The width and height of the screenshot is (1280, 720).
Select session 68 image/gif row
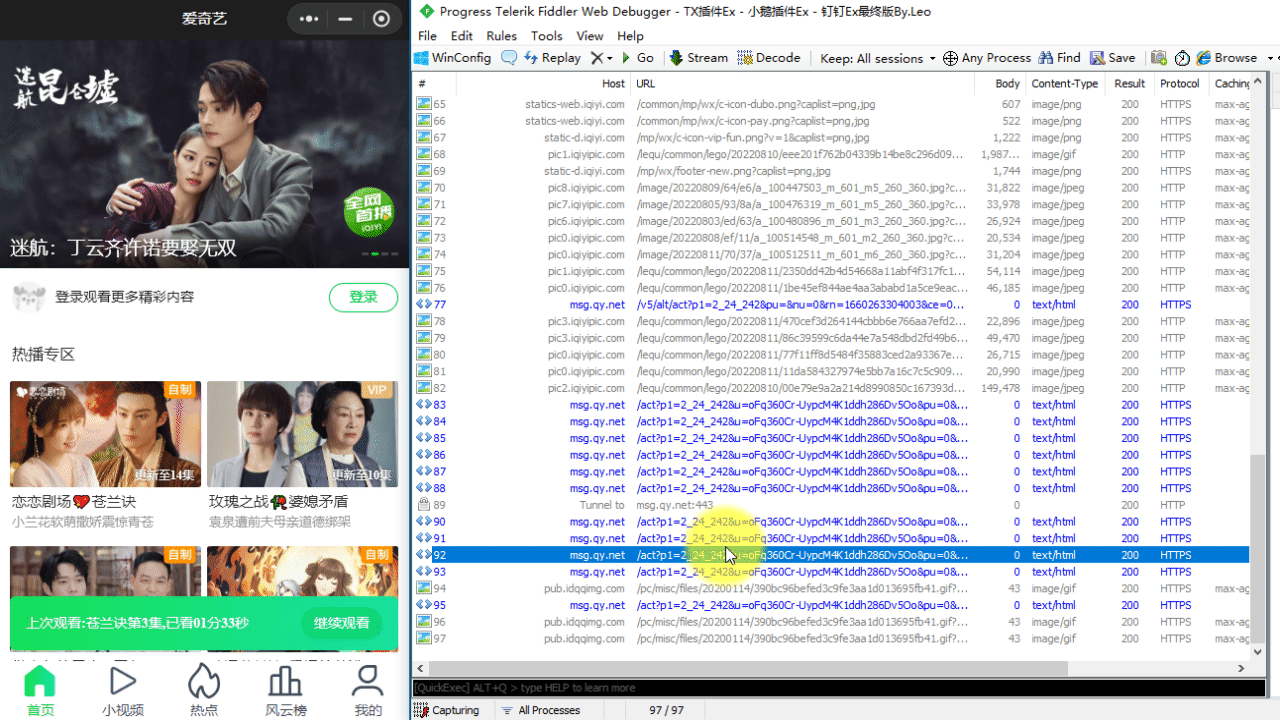[x=832, y=155]
